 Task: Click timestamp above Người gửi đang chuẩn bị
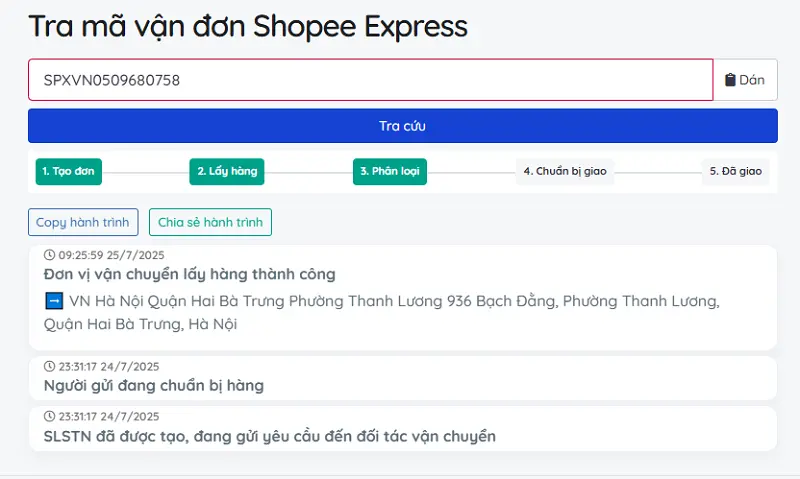109,366
